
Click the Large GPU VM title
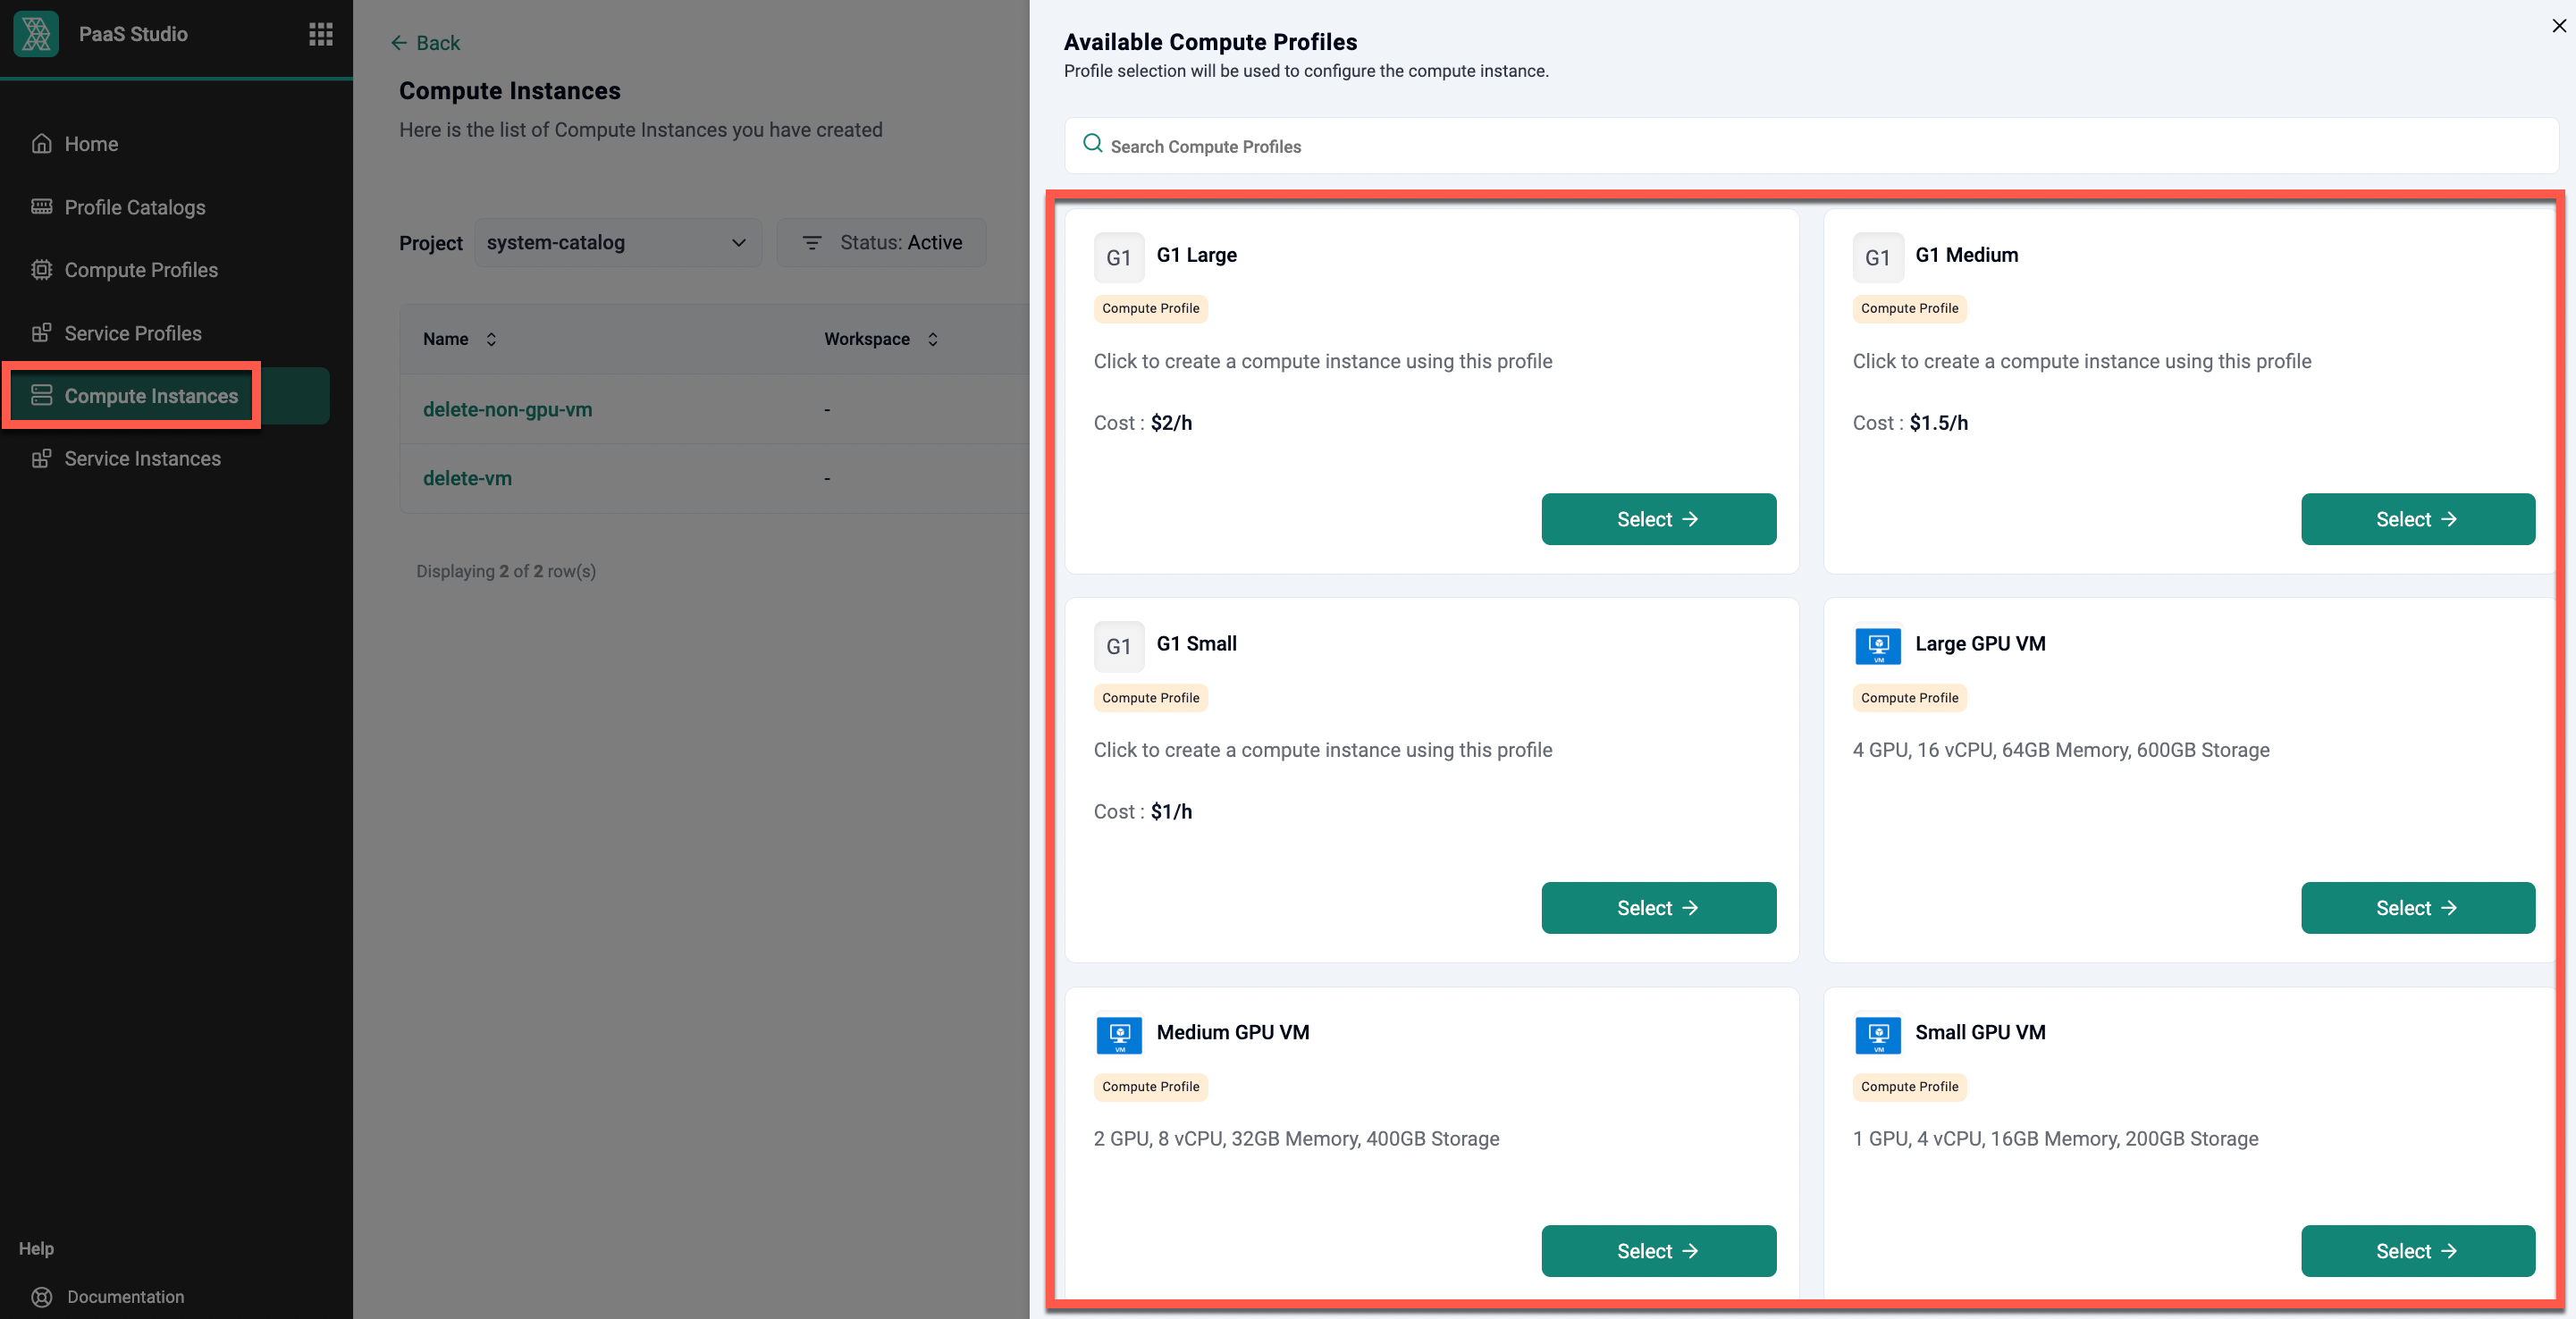1980,644
